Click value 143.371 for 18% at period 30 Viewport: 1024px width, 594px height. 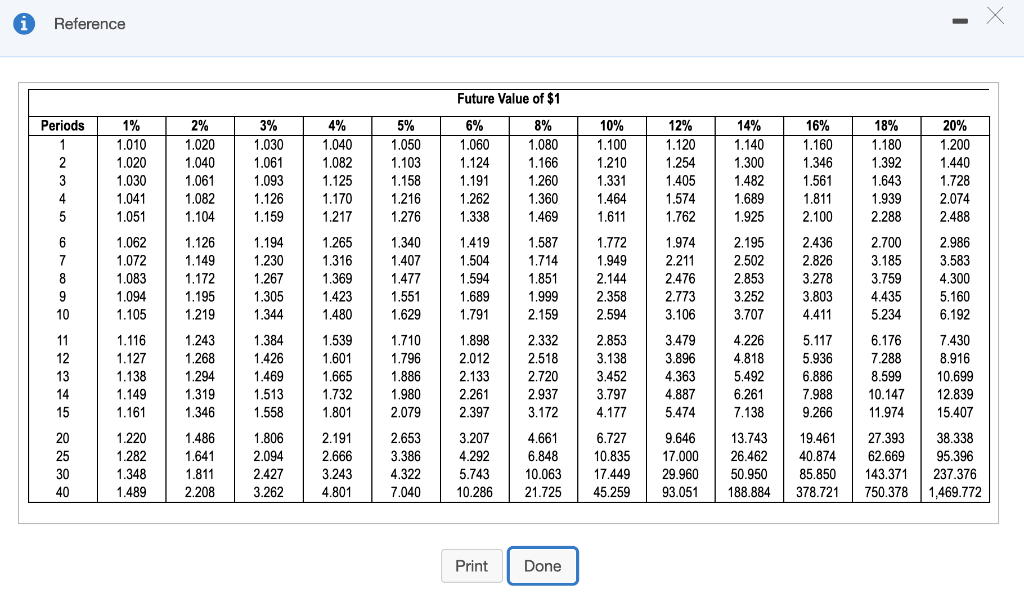coord(886,474)
